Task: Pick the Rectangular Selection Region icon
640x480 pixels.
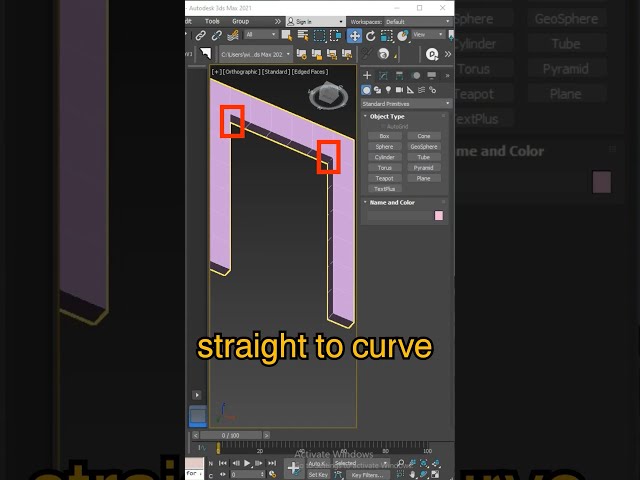Action: click(x=319, y=36)
